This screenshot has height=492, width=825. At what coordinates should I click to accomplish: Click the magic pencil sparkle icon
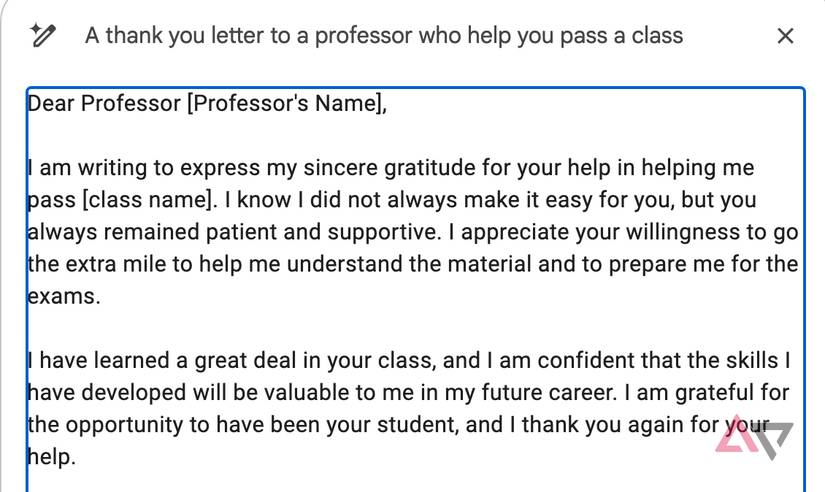(x=42, y=36)
